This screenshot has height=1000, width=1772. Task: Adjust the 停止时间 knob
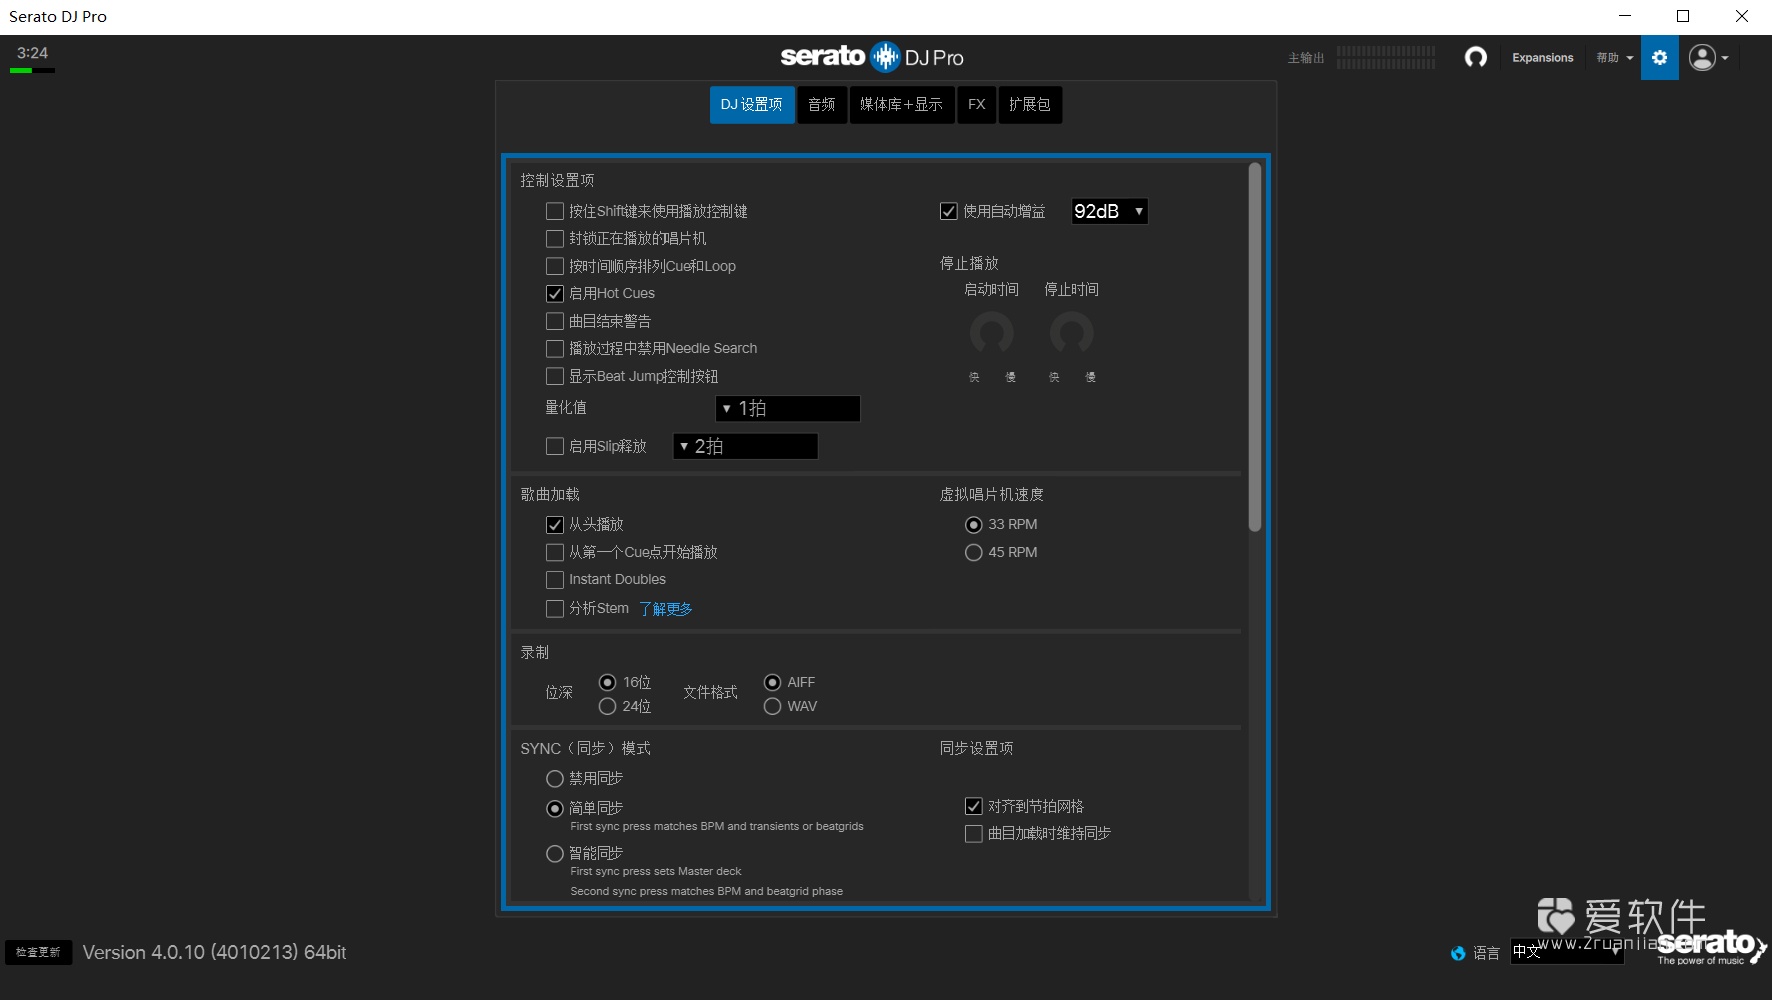click(x=1071, y=333)
